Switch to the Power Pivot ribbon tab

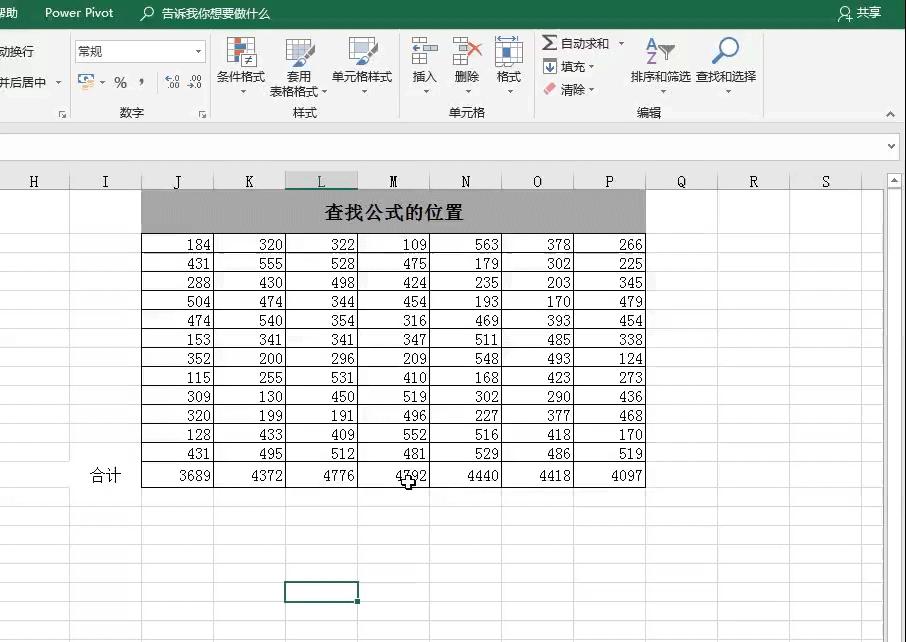tap(79, 13)
